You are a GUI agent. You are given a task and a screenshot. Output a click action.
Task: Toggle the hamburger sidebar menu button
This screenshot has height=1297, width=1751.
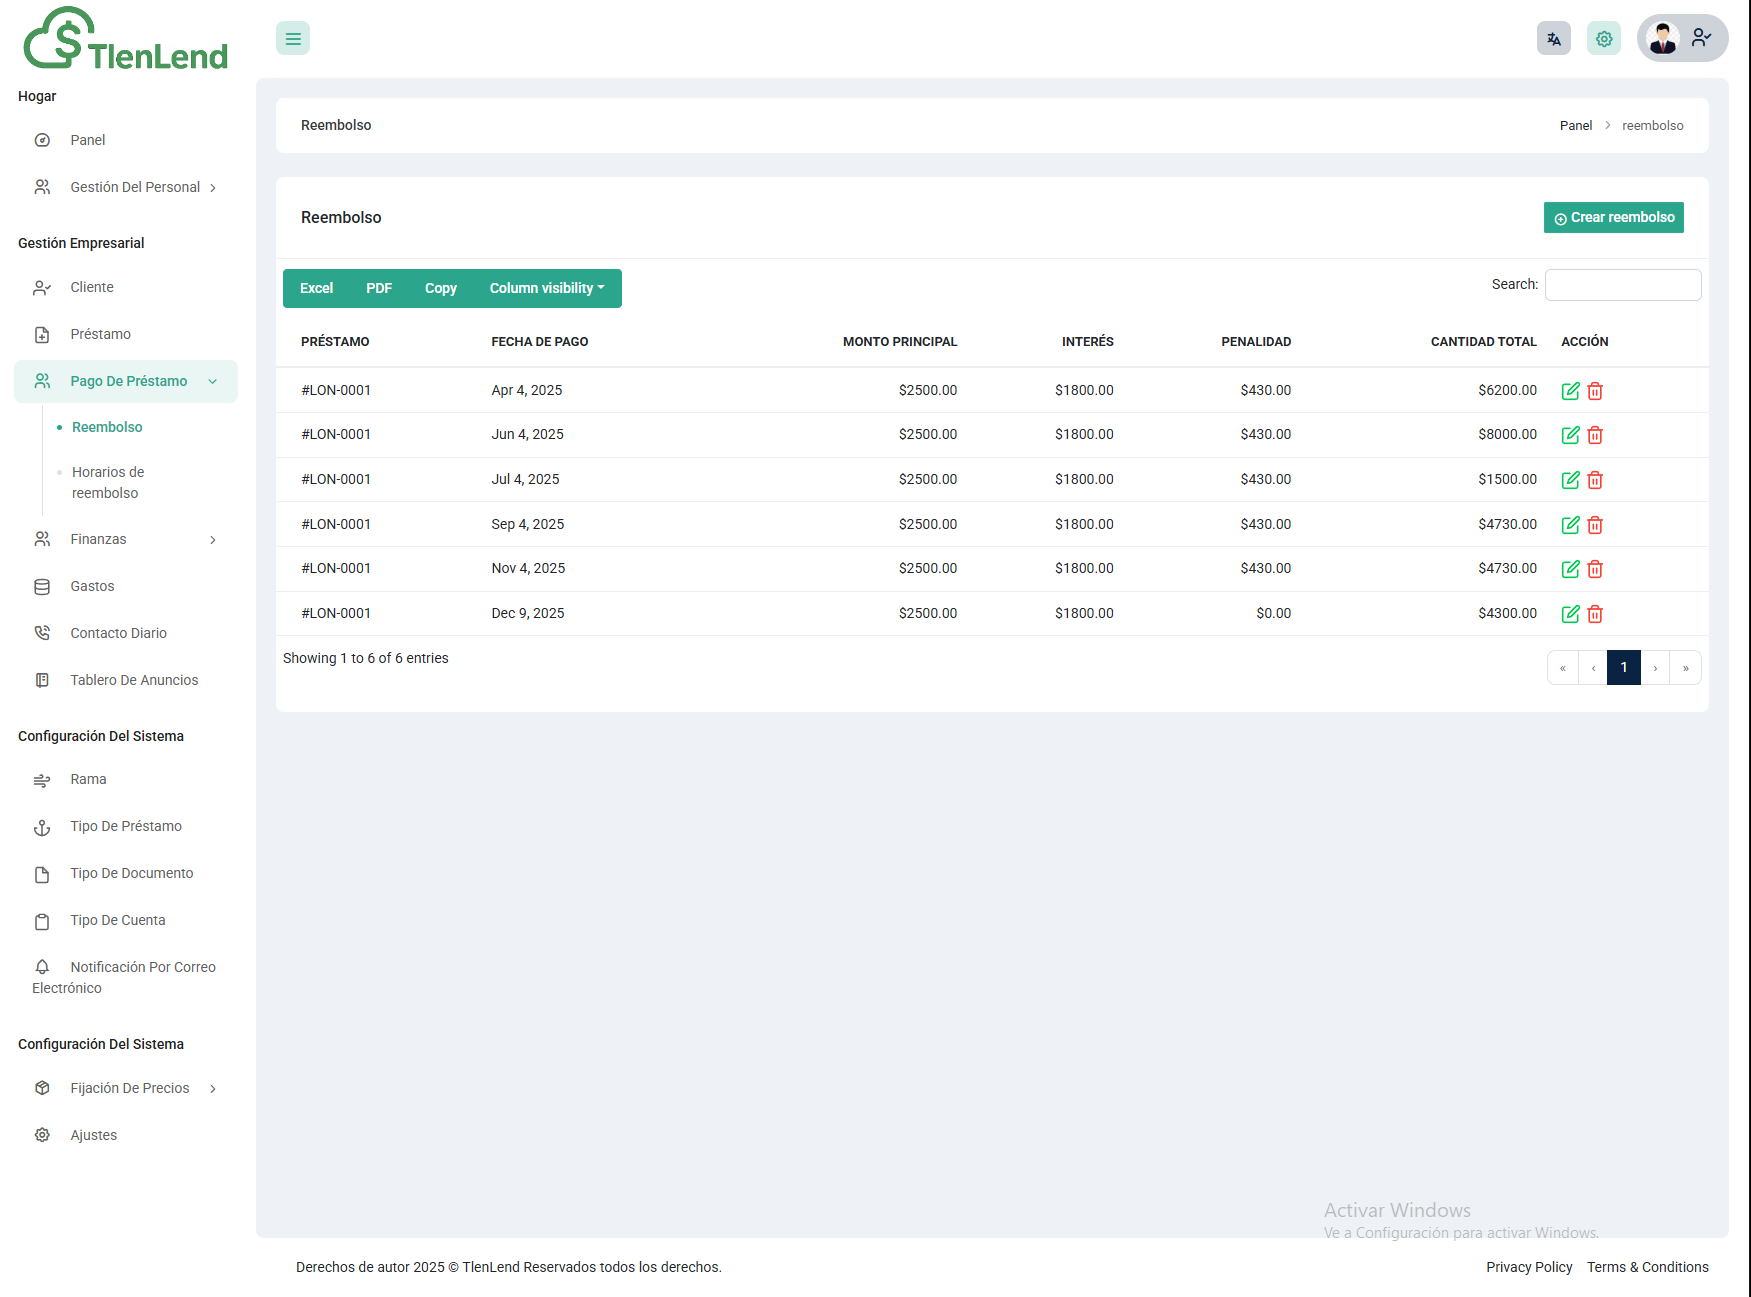(x=293, y=39)
